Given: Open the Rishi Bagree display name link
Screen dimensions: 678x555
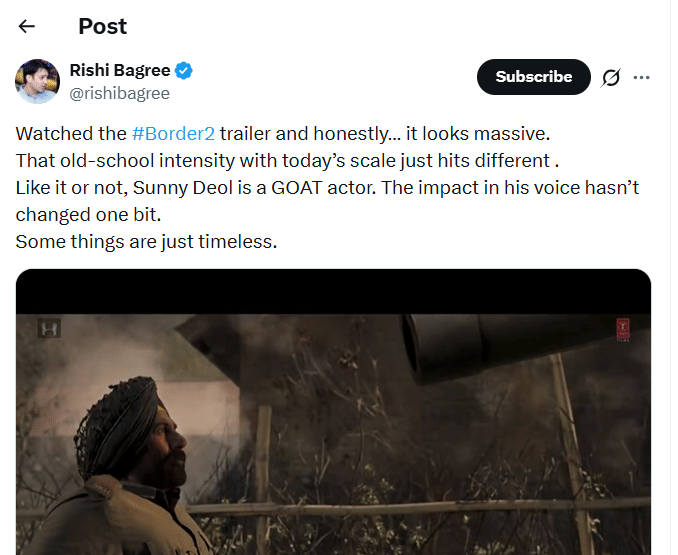Looking at the screenshot, I should [119, 70].
